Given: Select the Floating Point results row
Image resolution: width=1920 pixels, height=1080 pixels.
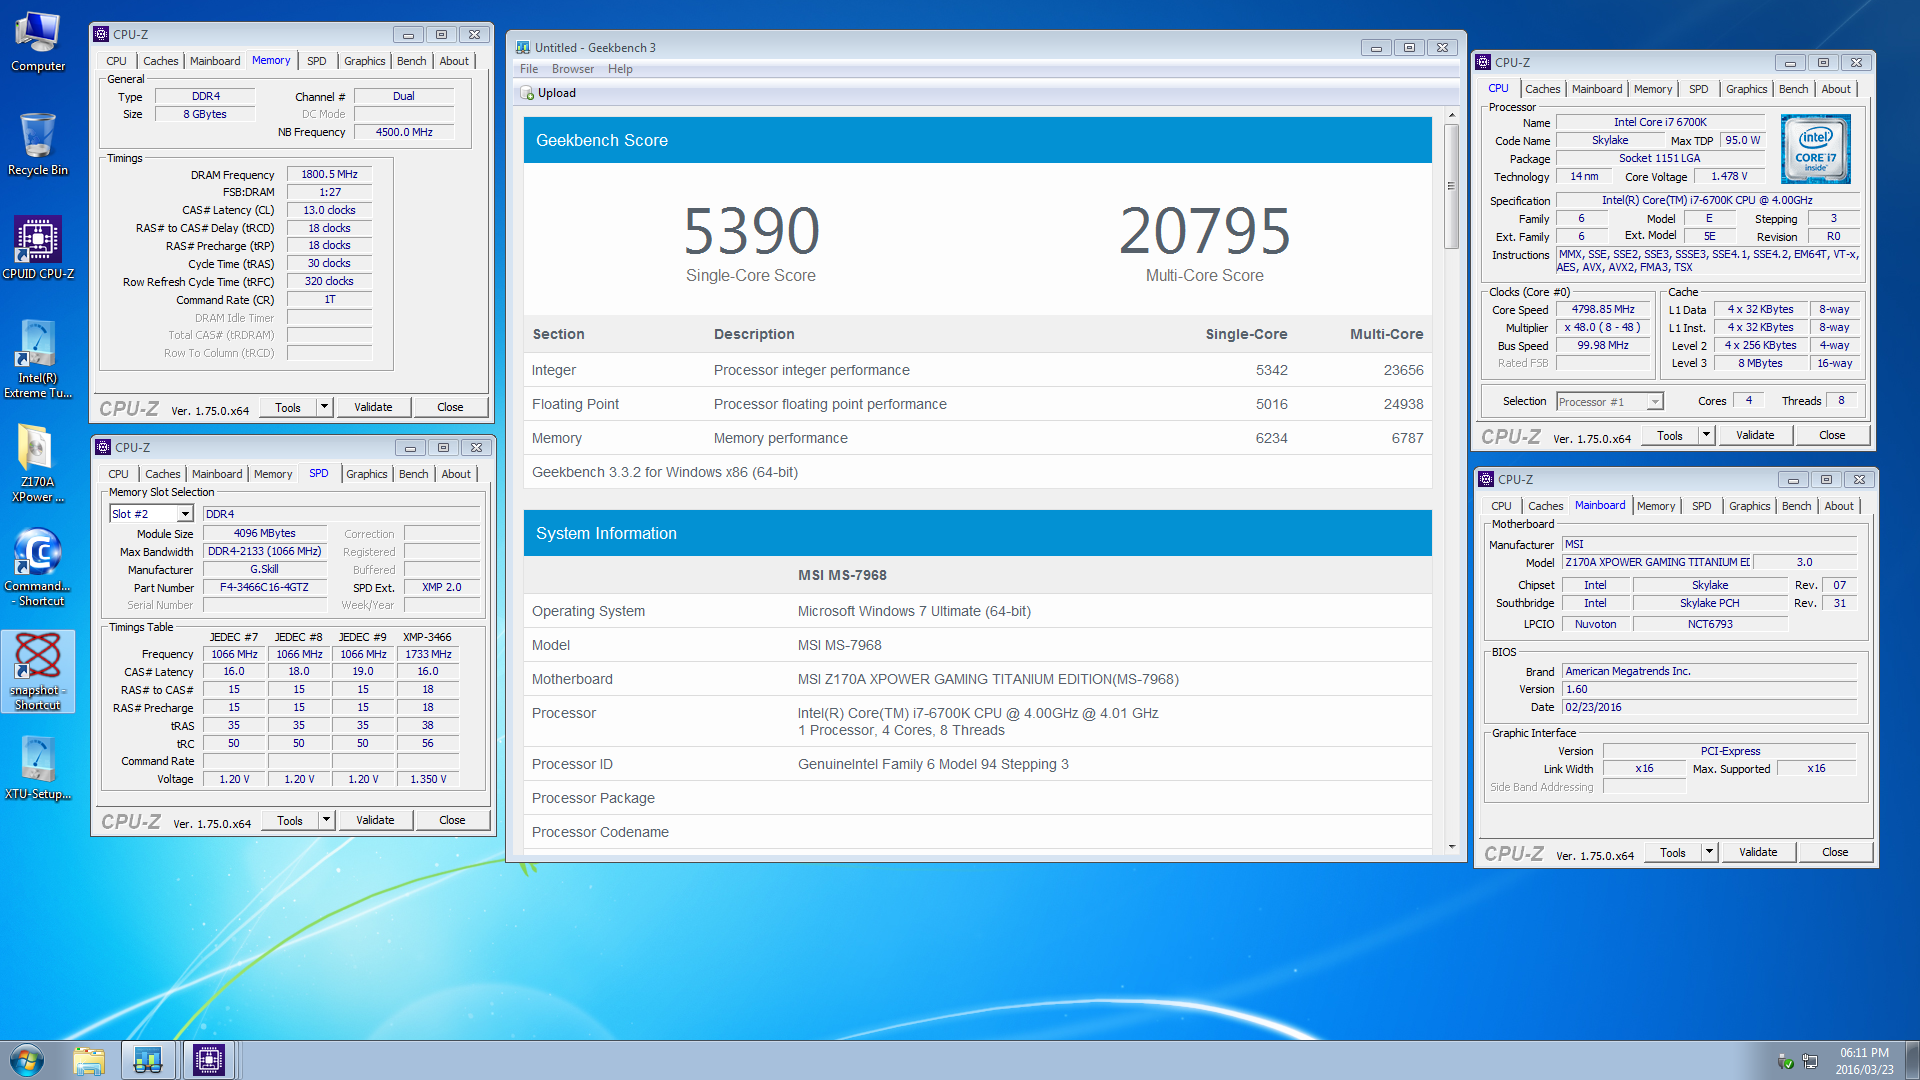Looking at the screenshot, I should (977, 404).
